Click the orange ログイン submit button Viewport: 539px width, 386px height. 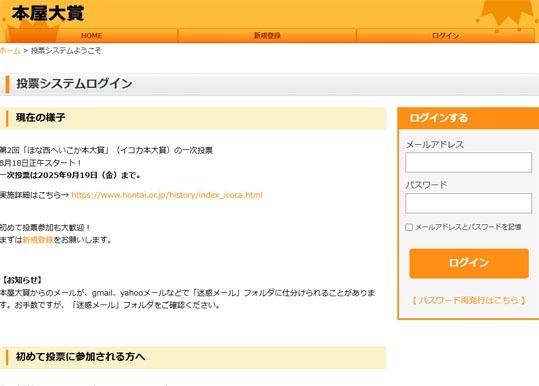[469, 263]
